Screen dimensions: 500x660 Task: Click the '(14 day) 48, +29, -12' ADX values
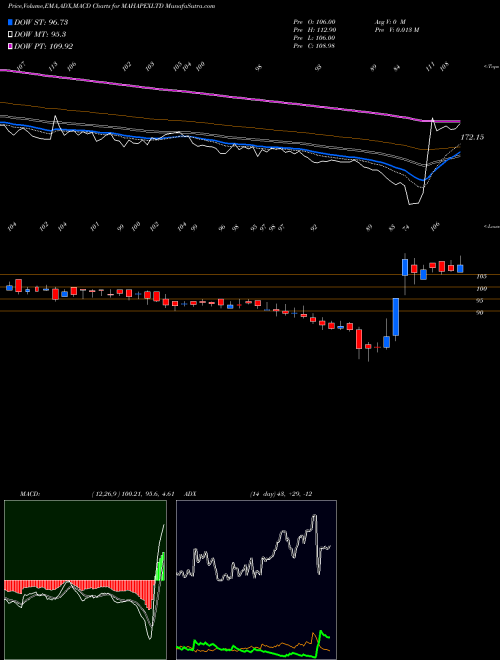click(x=281, y=494)
